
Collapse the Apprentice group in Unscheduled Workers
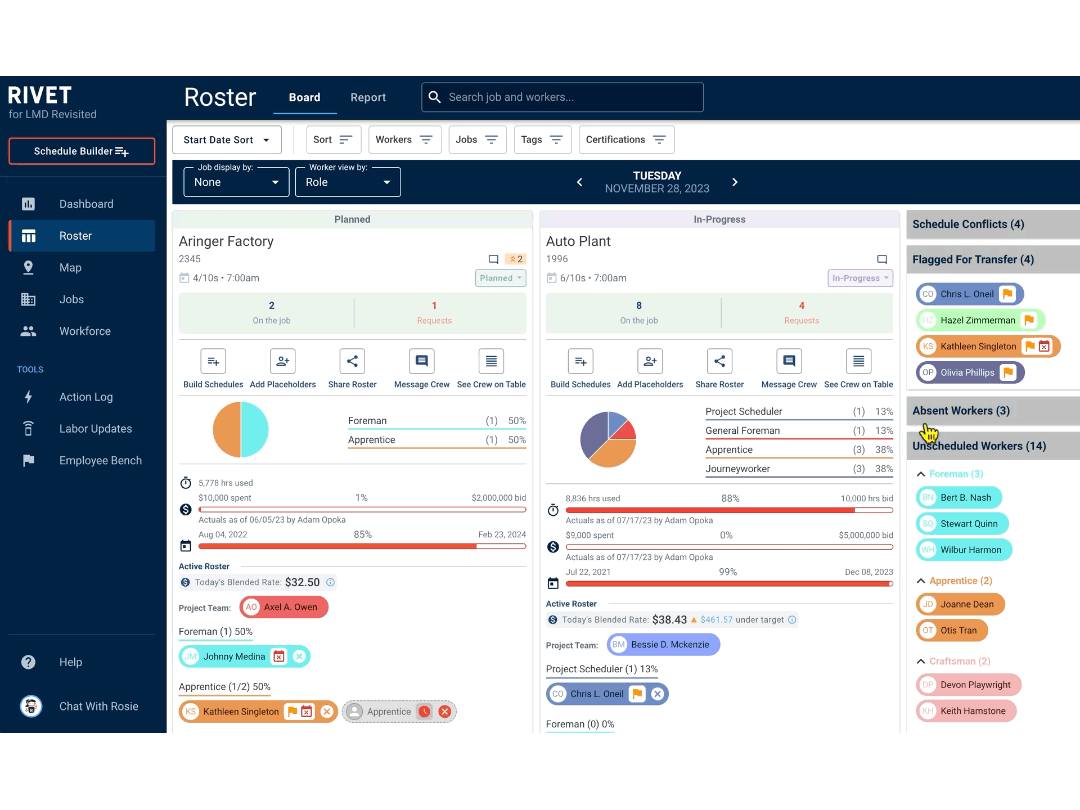click(x=921, y=580)
